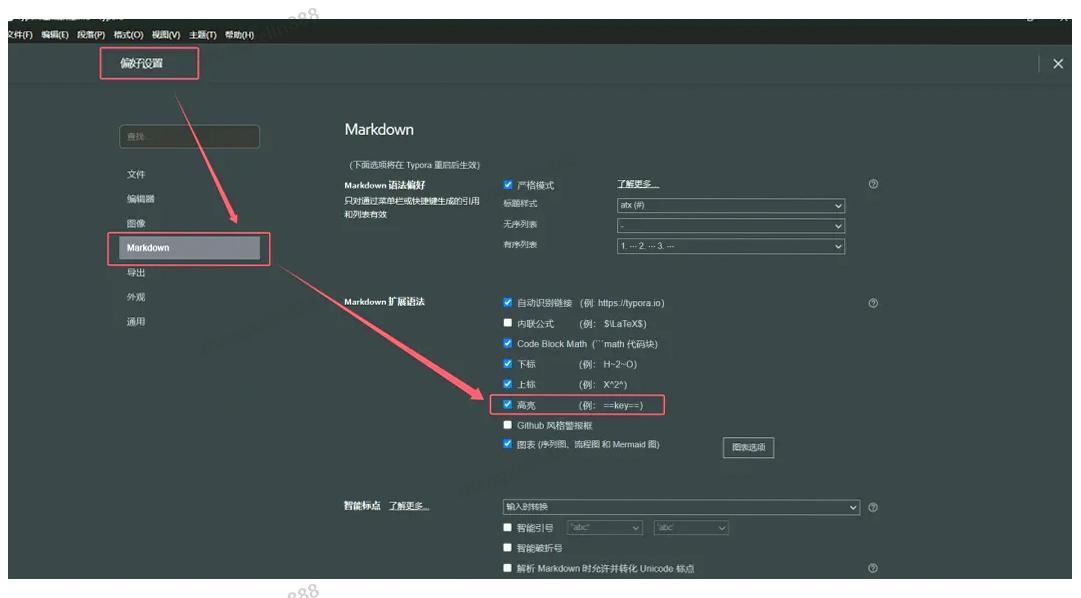Viewport: 1081px width, 598px height.
Task: Open the 编辑(E) menu
Action: point(54,34)
